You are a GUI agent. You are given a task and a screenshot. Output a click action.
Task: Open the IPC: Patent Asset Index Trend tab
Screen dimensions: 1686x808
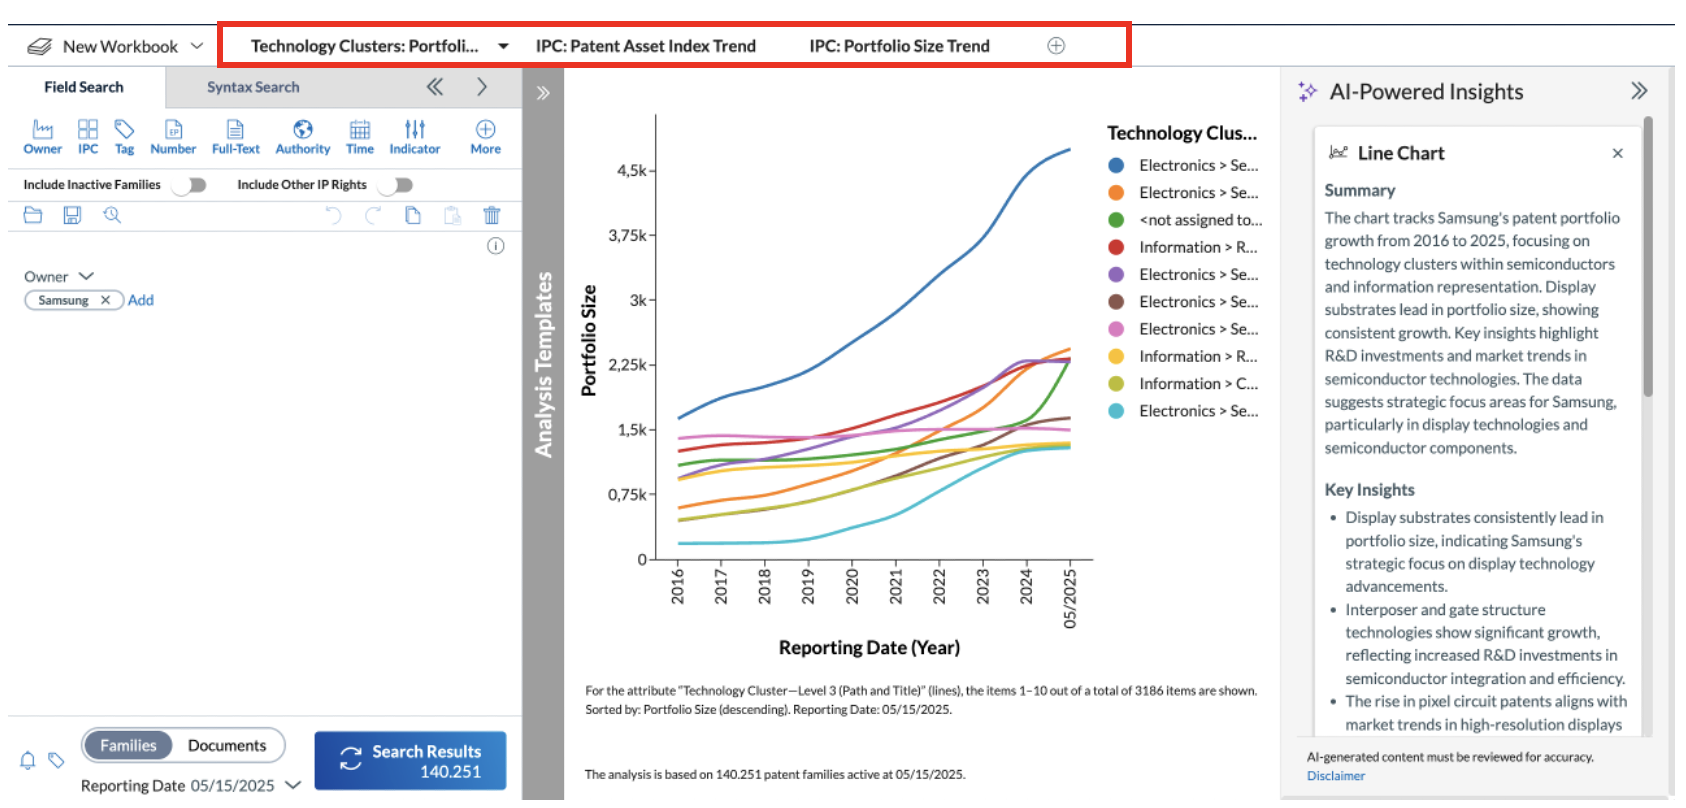point(646,46)
